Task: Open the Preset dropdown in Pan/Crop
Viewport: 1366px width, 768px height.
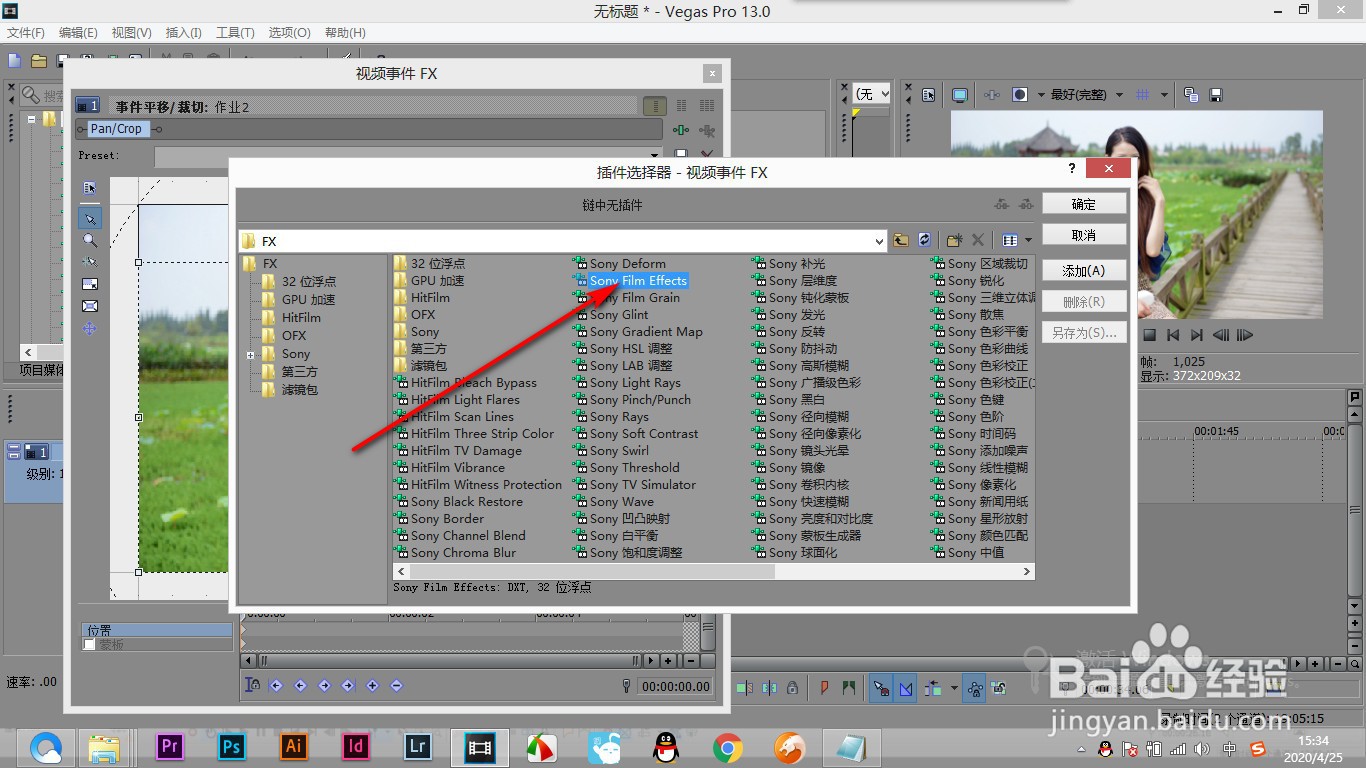Action: (x=656, y=156)
